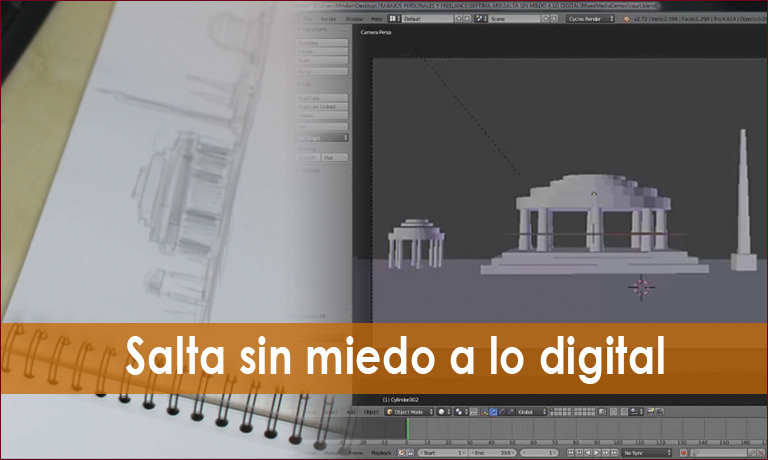
Task: Click the keying set field with key icon
Action: (x=718, y=453)
